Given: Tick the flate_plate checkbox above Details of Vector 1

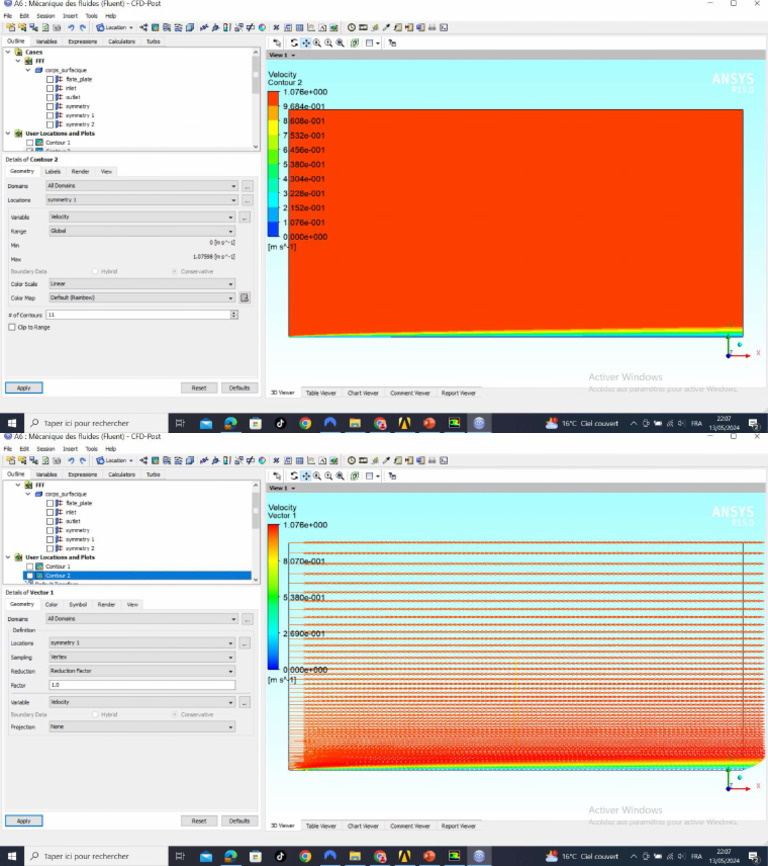Looking at the screenshot, I should click(x=50, y=503).
